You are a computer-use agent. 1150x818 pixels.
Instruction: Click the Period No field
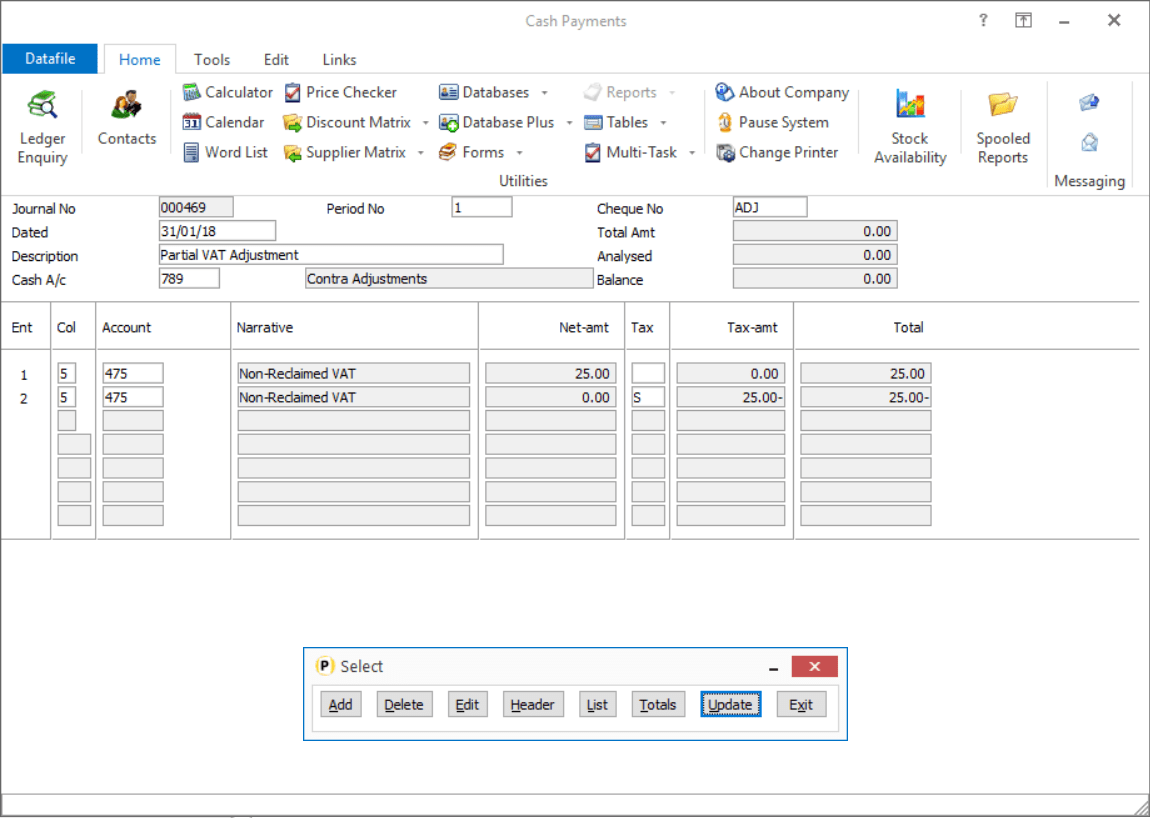point(482,208)
